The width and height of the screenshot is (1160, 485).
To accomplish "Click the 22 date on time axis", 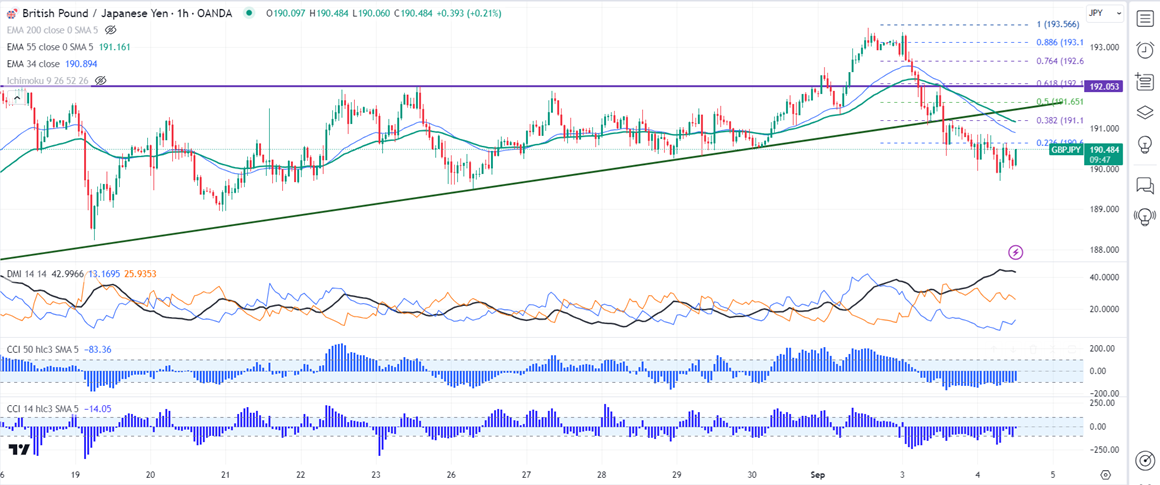I will (301, 475).
